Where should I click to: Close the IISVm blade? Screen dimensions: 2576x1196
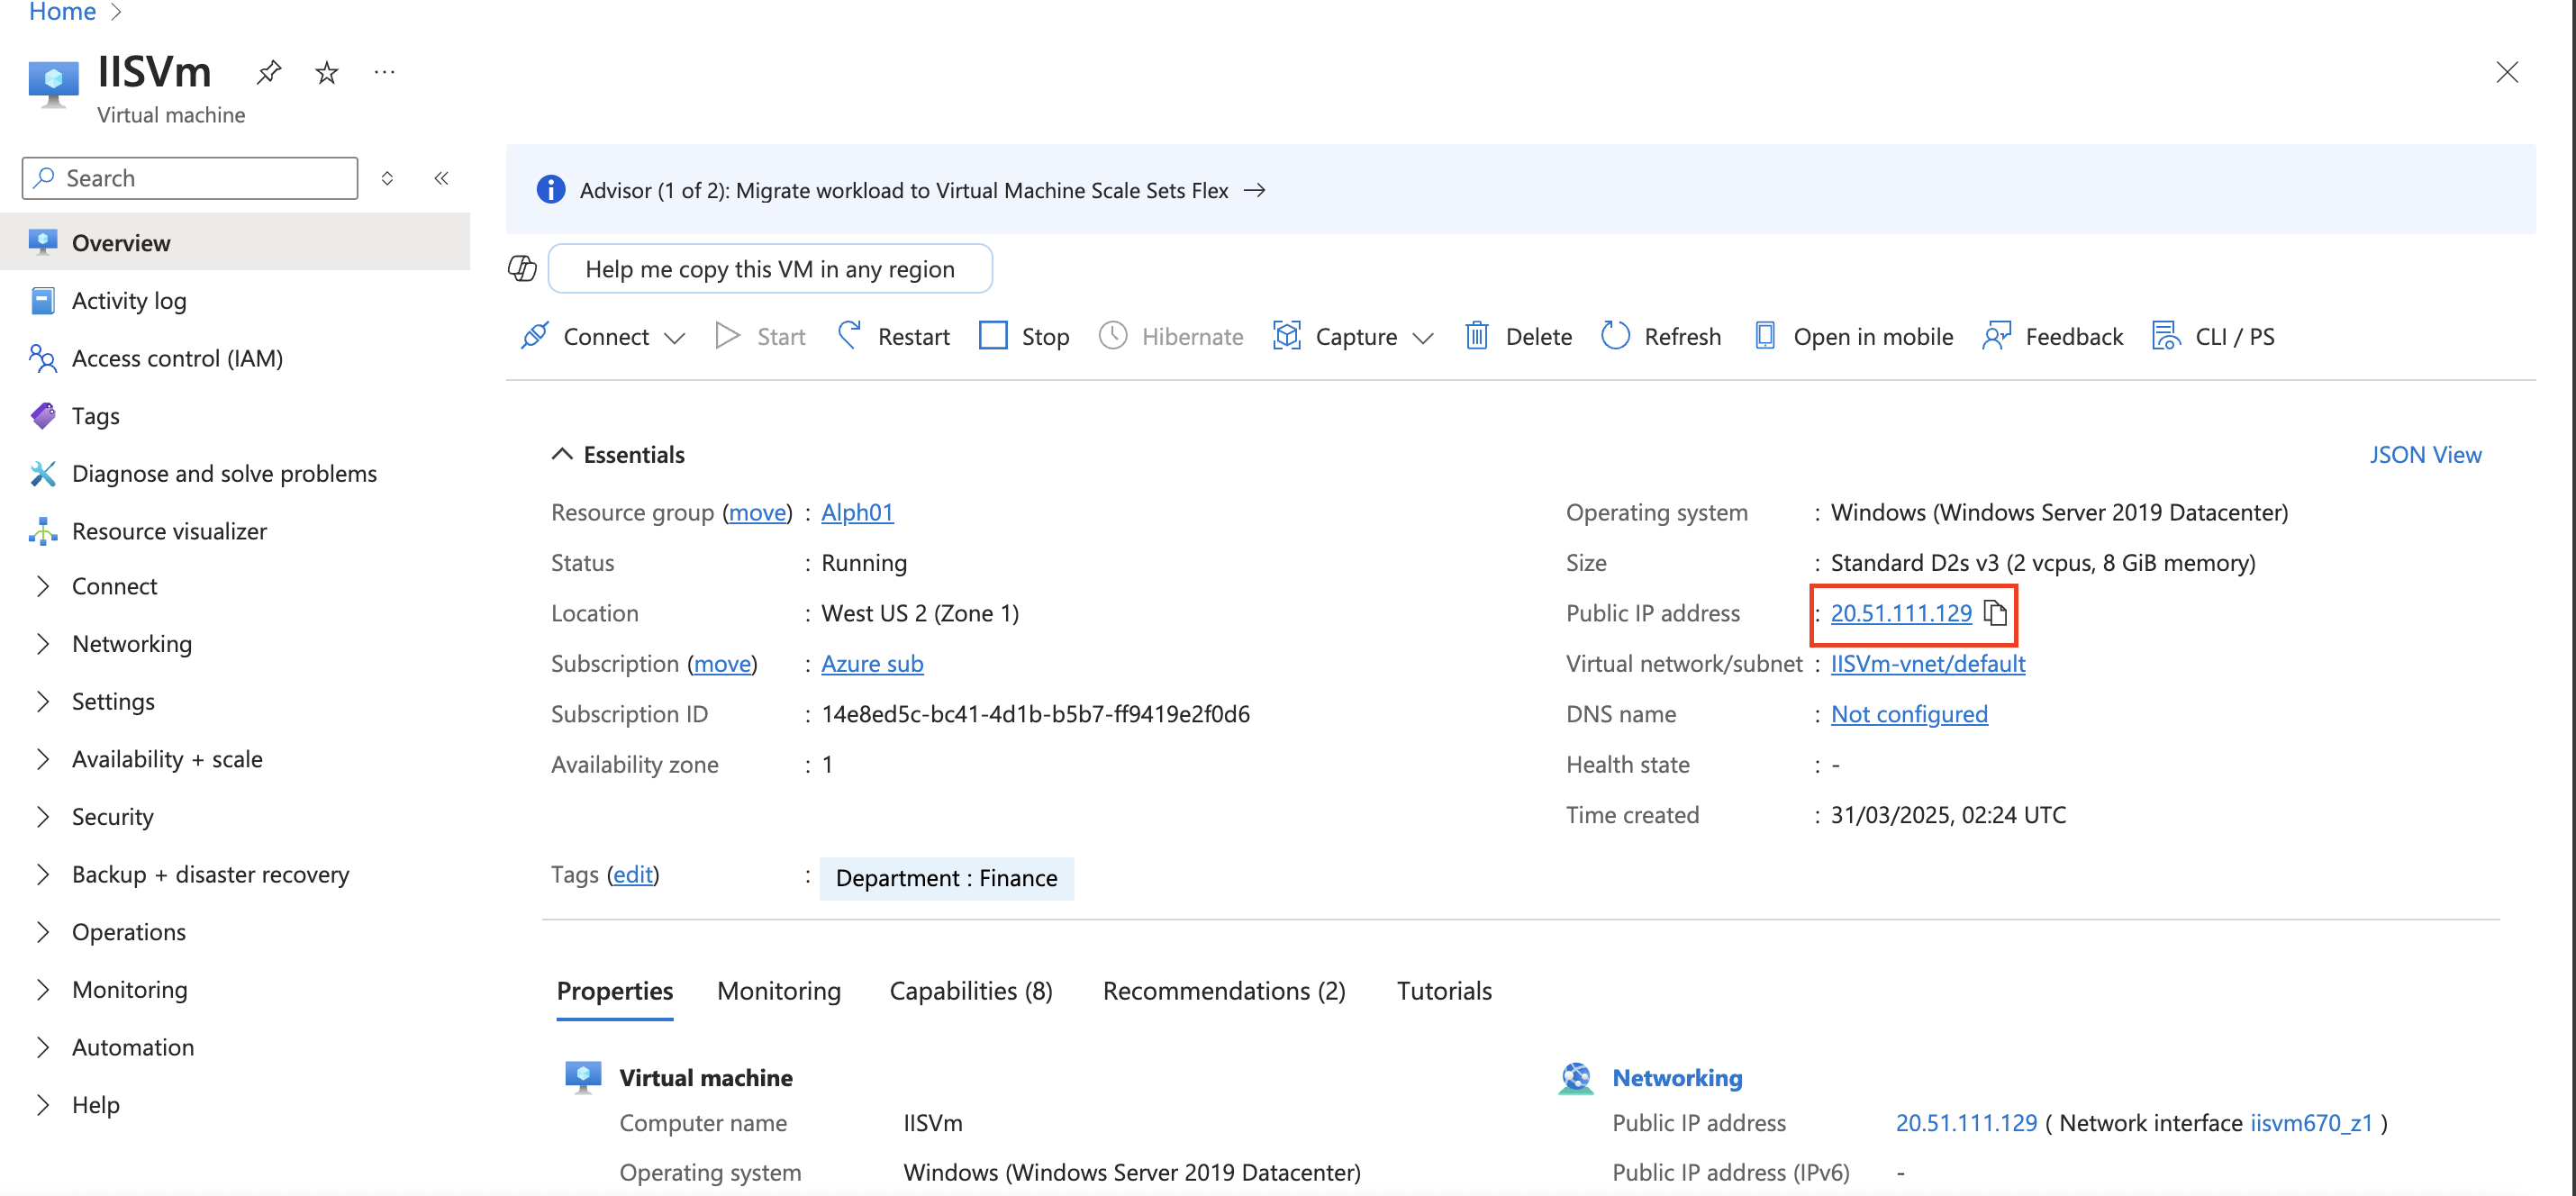(x=2506, y=72)
